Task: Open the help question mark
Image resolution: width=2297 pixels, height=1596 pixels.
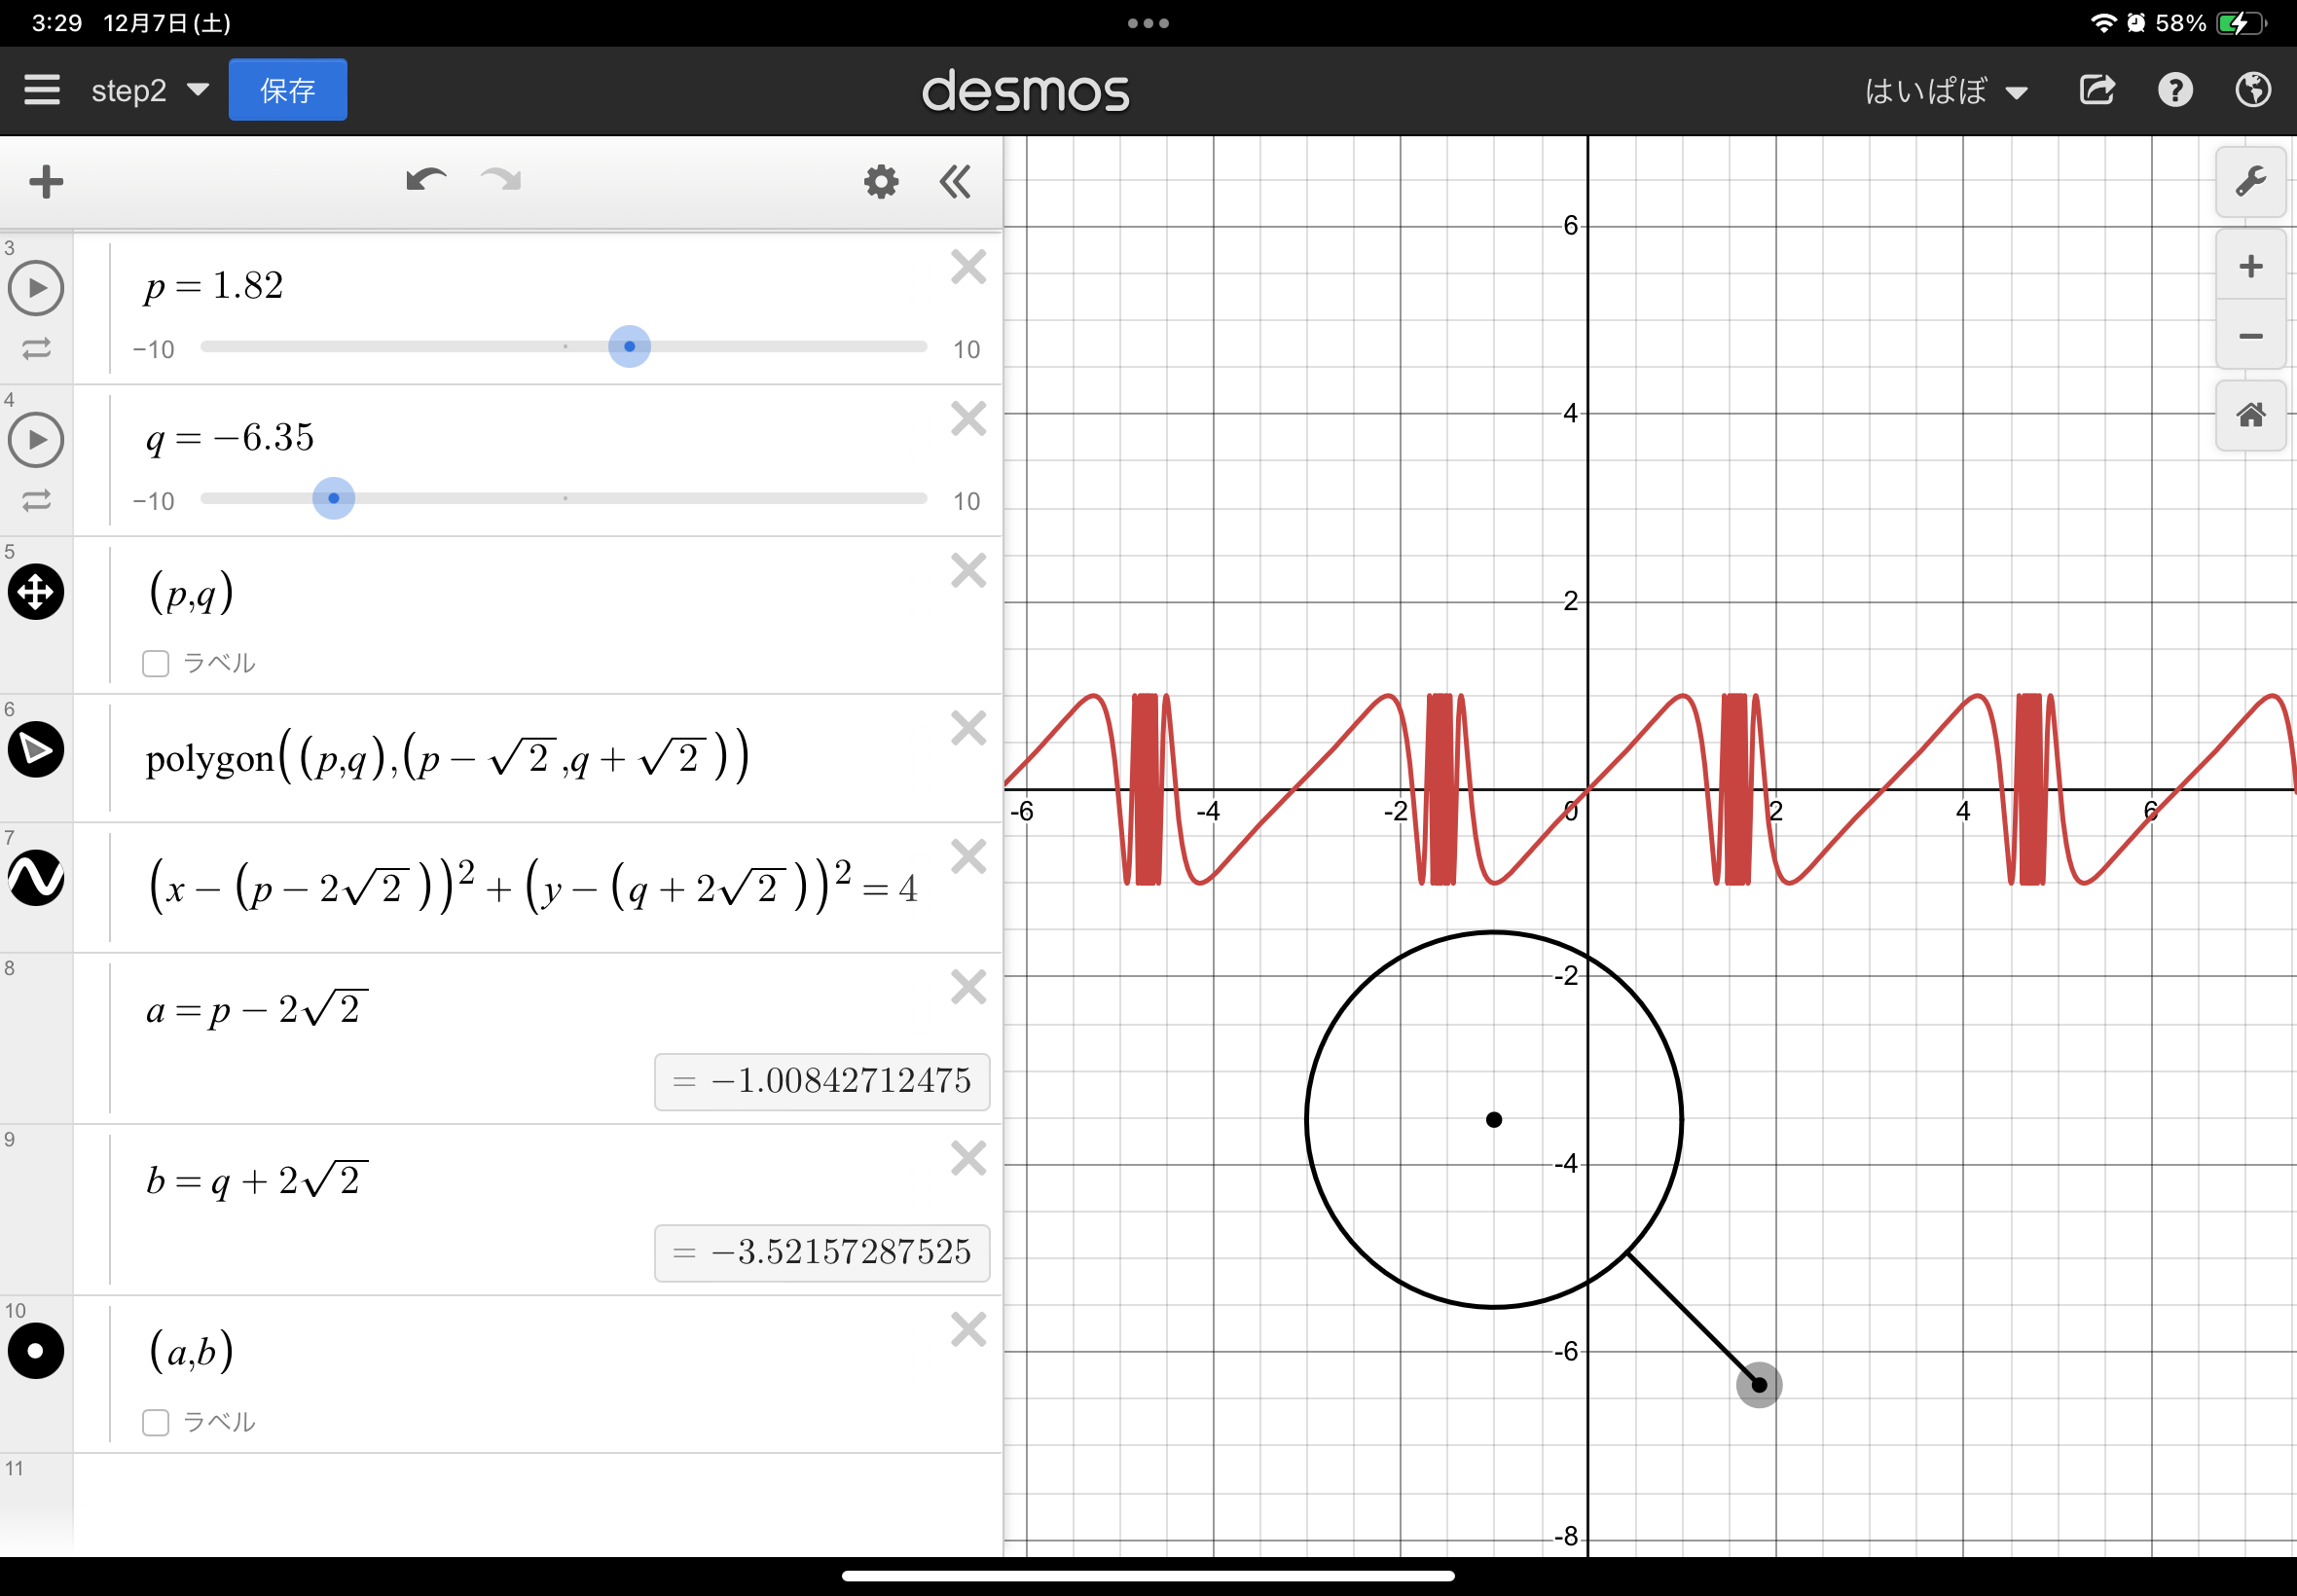Action: (x=2175, y=90)
